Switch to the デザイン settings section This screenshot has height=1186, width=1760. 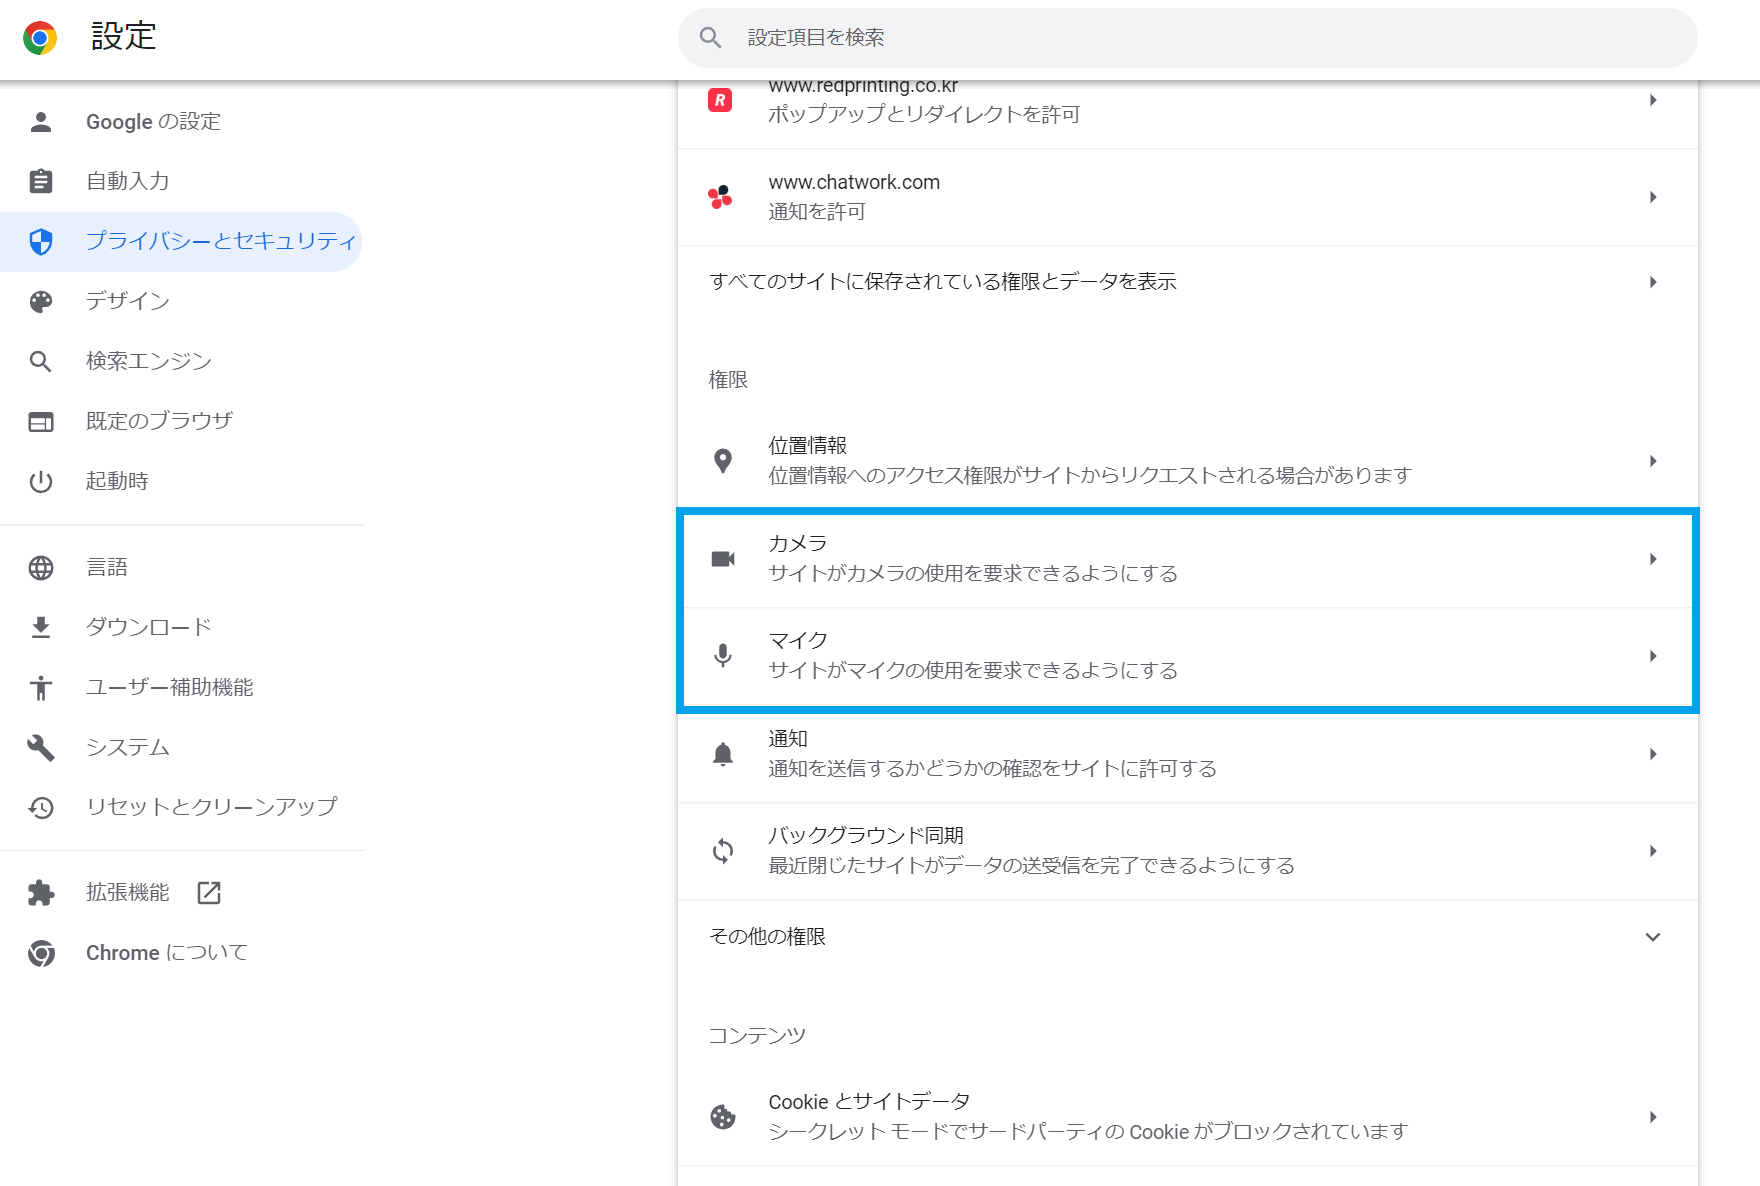[128, 301]
